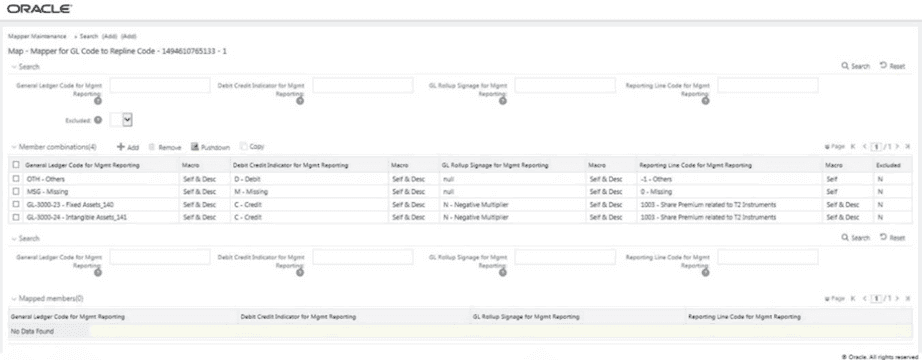Viewport: 922px width, 360px height.
Task: Open help for GL Rollup Signage in the search above Mapped members
Action: tap(503, 272)
